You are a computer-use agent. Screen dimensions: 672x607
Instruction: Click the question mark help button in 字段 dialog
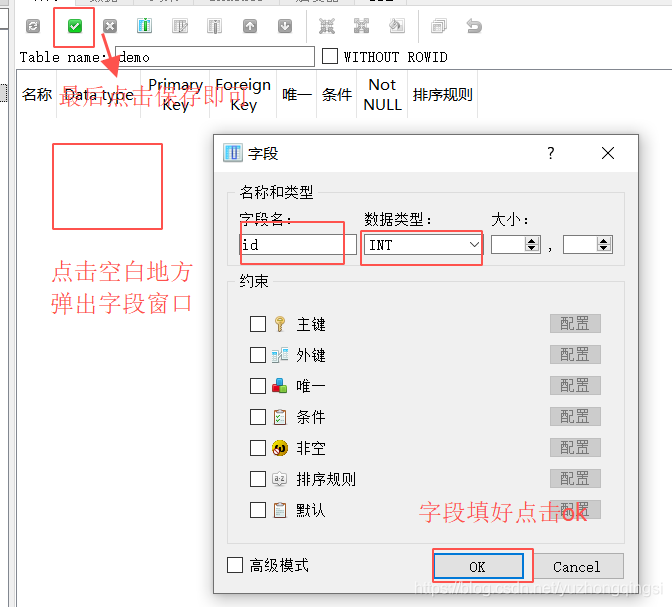click(x=551, y=153)
